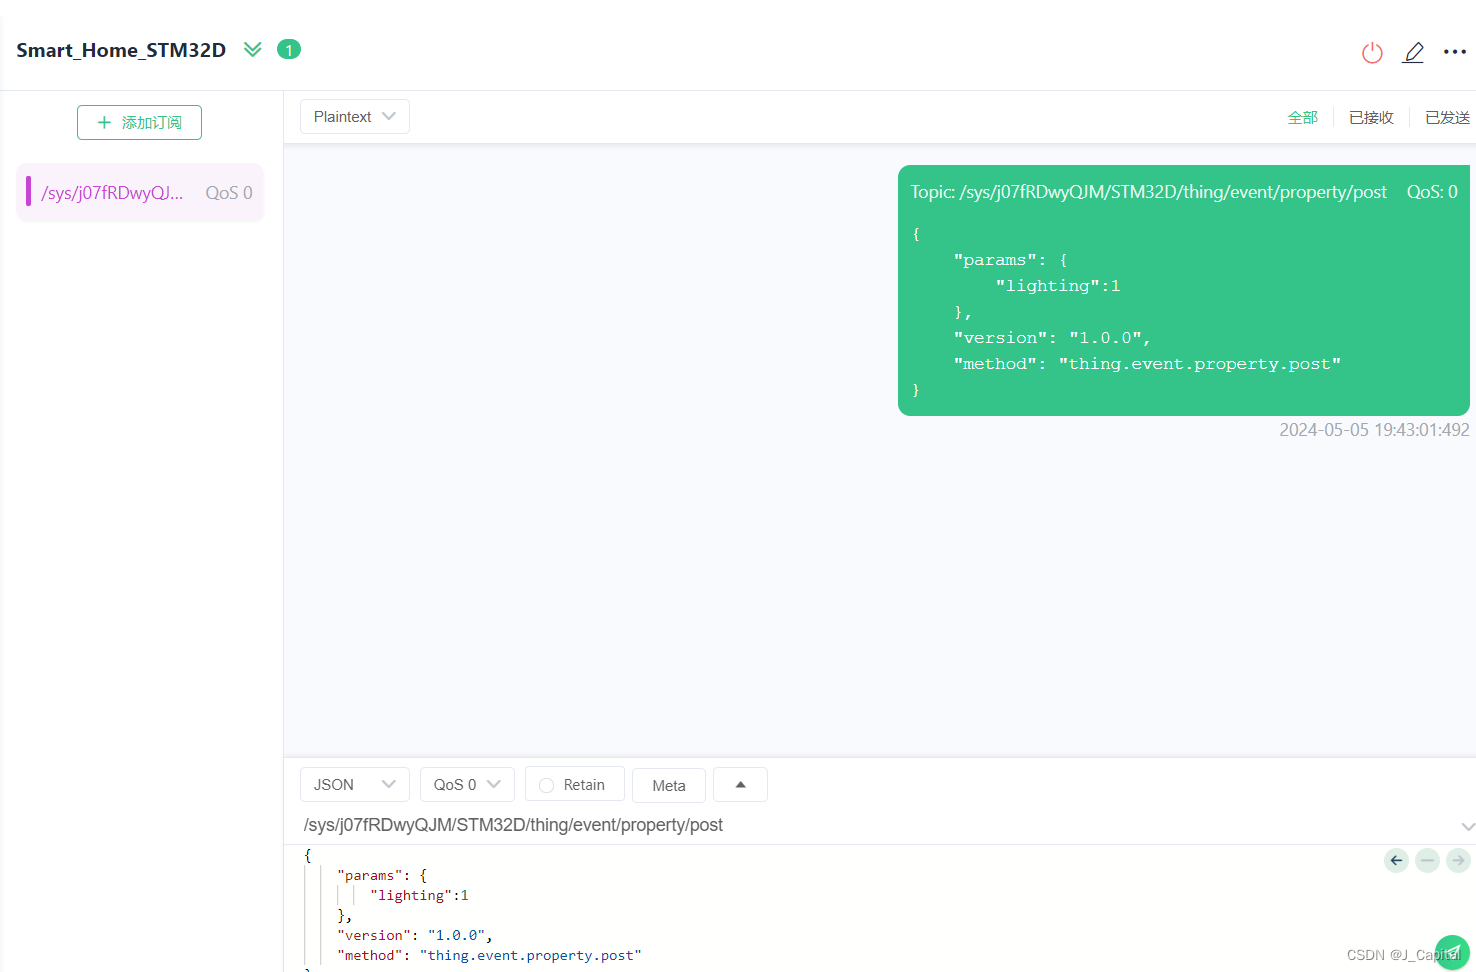Open the three-dots more menu
Image resolution: width=1476 pixels, height=972 pixels.
coord(1455,52)
